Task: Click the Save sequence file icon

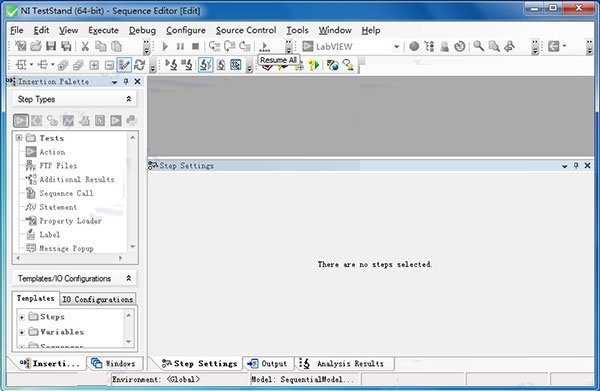Action: pyautogui.click(x=51, y=46)
